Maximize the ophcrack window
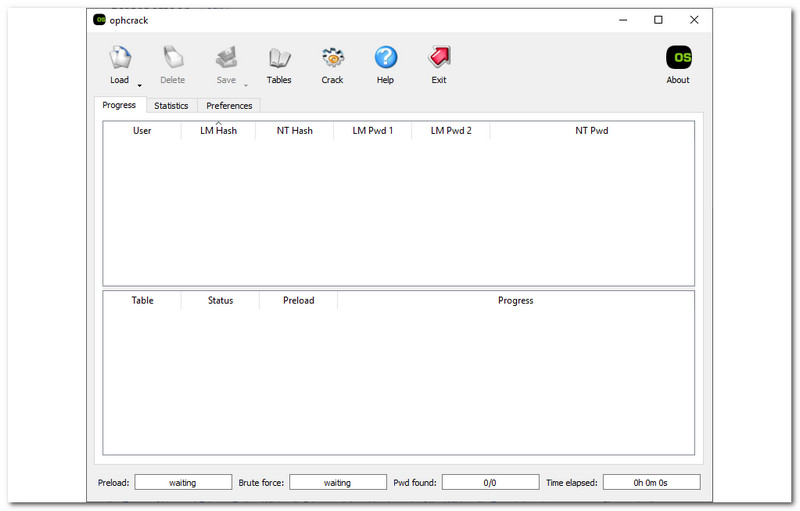This screenshot has width=800, height=511. (x=658, y=20)
